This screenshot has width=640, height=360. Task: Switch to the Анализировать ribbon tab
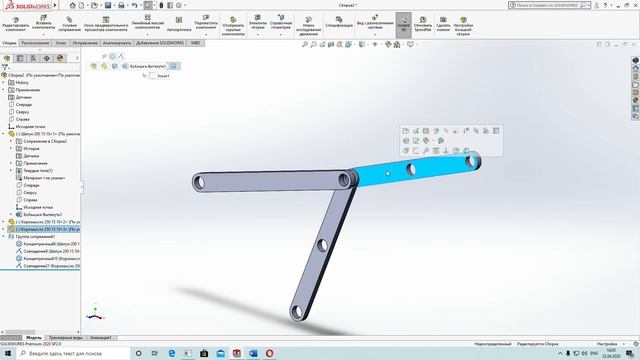117,43
